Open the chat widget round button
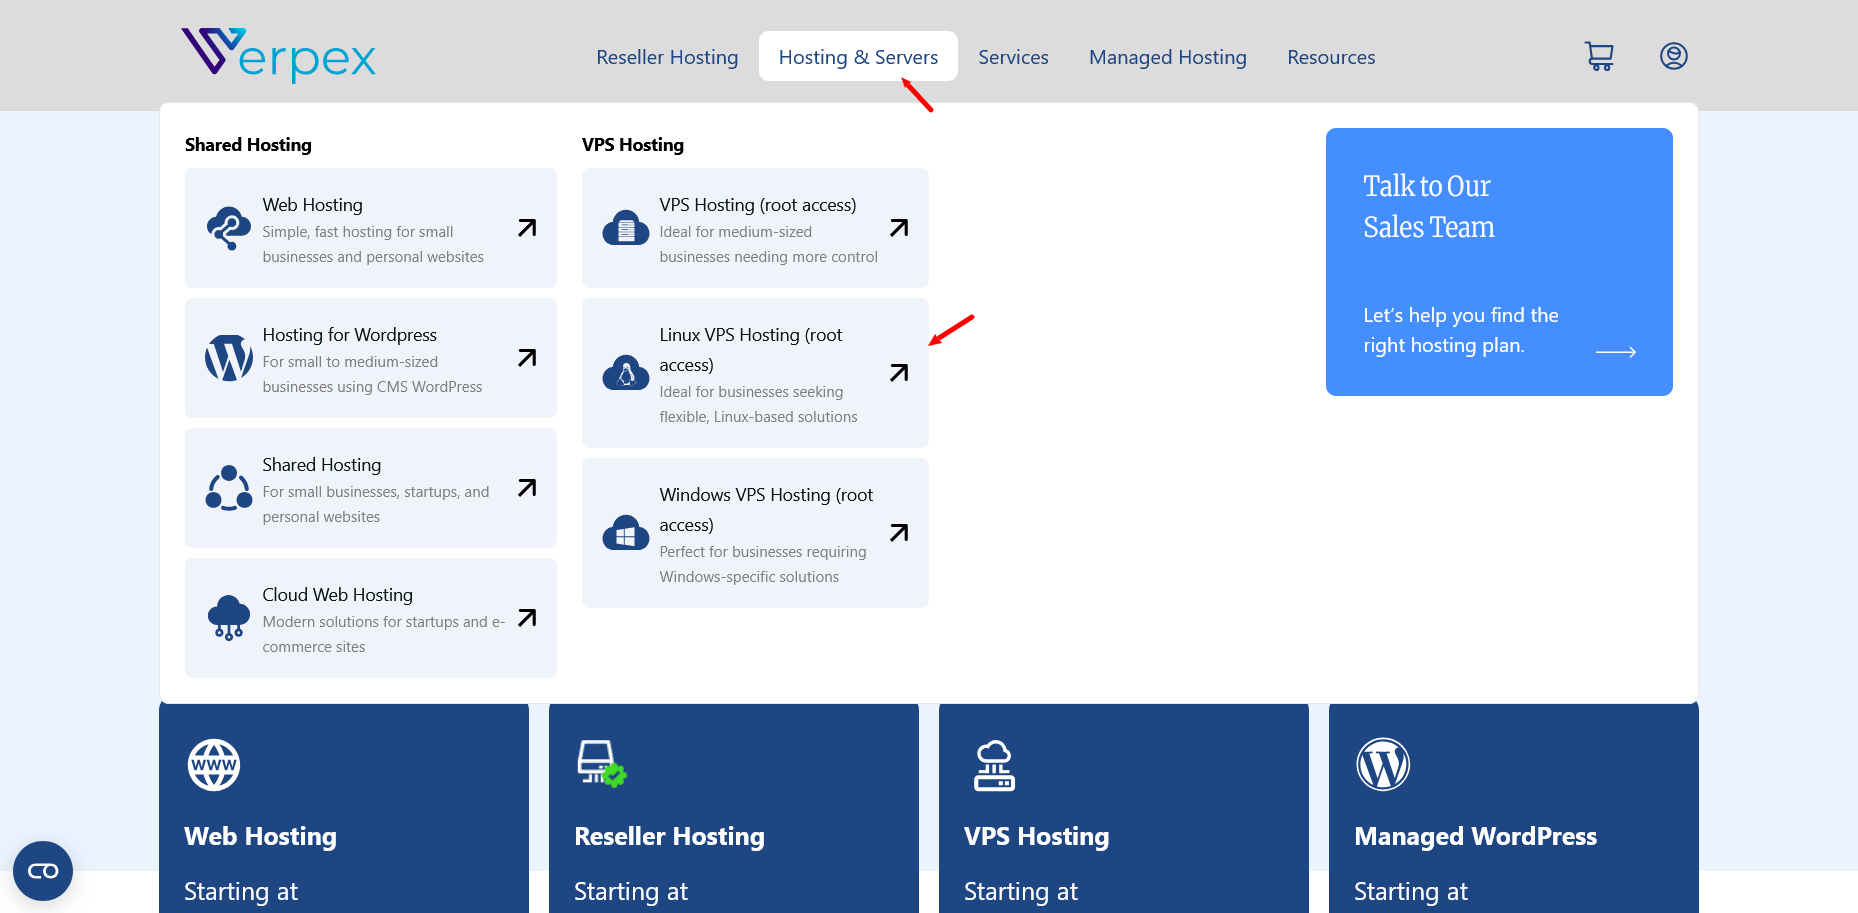This screenshot has height=913, width=1858. tap(43, 871)
